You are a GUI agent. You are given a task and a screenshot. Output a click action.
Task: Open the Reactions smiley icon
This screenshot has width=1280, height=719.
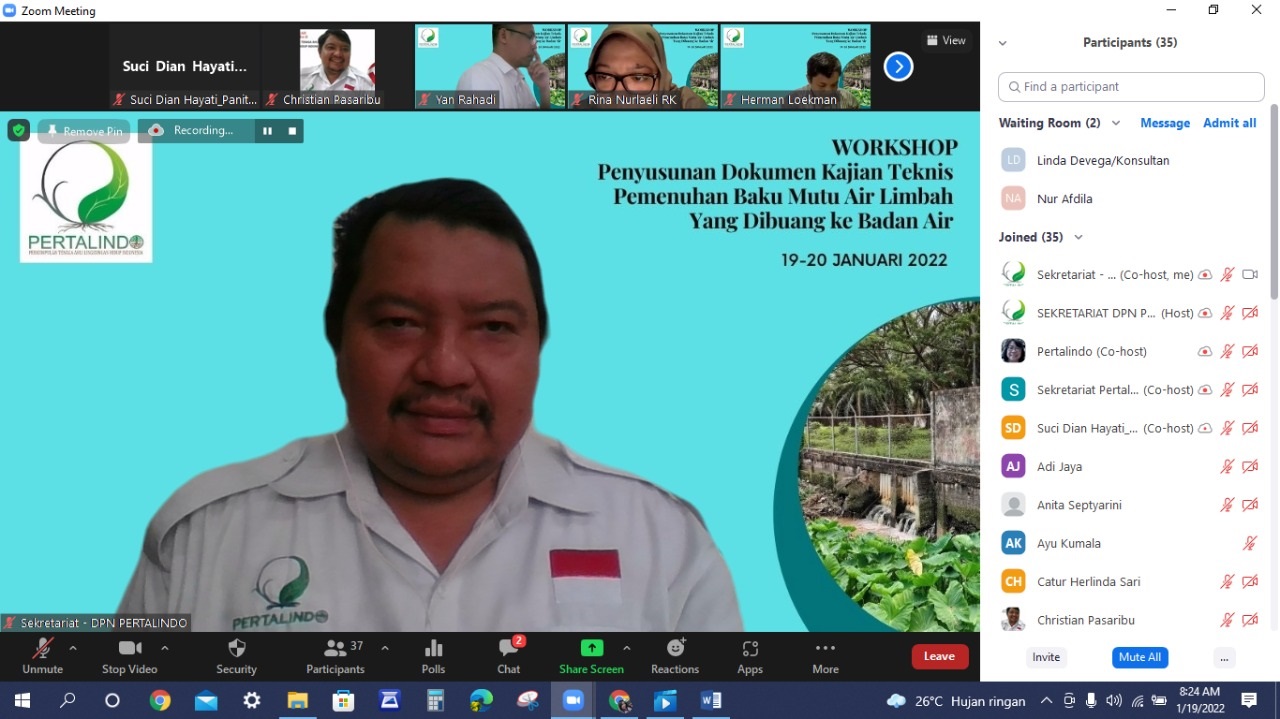pos(675,649)
